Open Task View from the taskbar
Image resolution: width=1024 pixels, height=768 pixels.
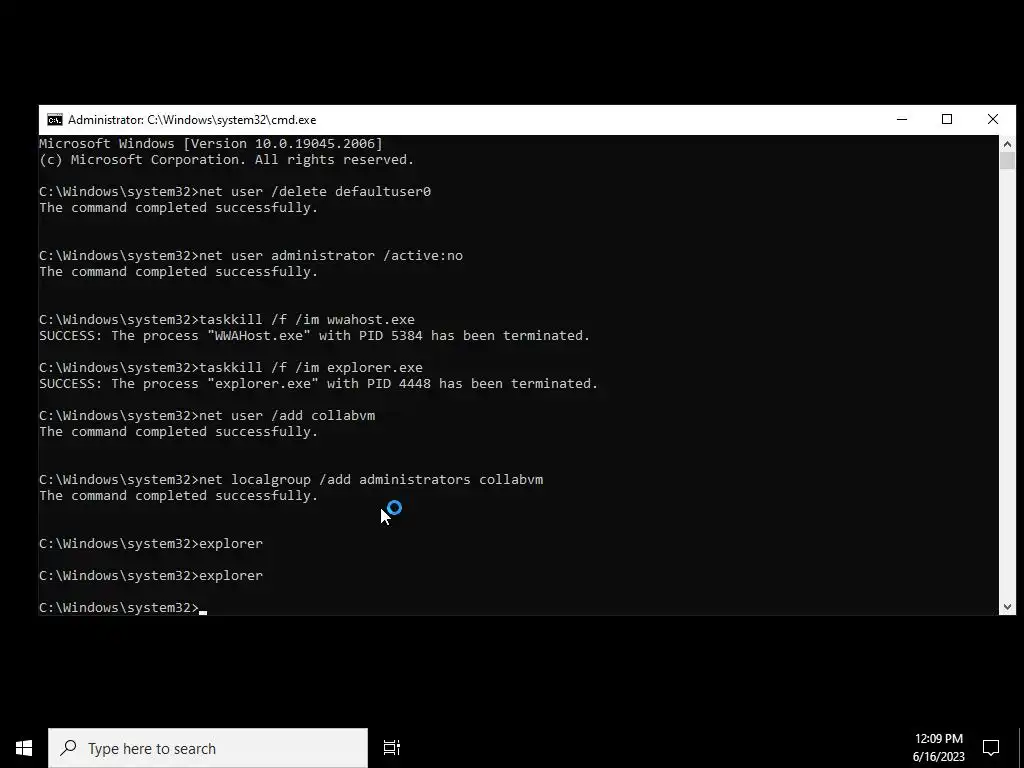pyautogui.click(x=392, y=748)
